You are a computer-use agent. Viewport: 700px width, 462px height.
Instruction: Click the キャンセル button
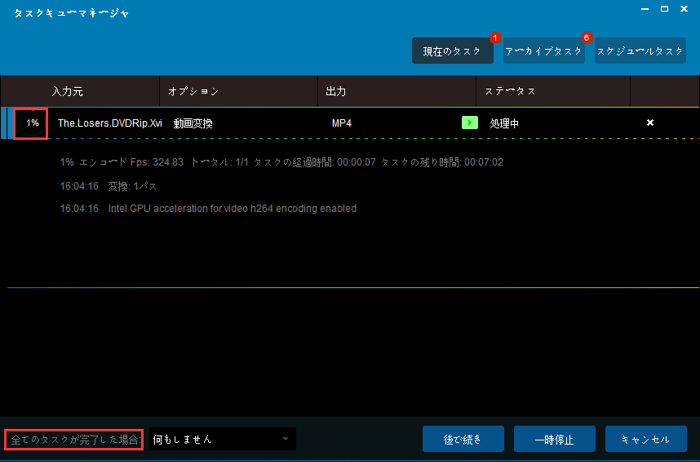pos(646,439)
